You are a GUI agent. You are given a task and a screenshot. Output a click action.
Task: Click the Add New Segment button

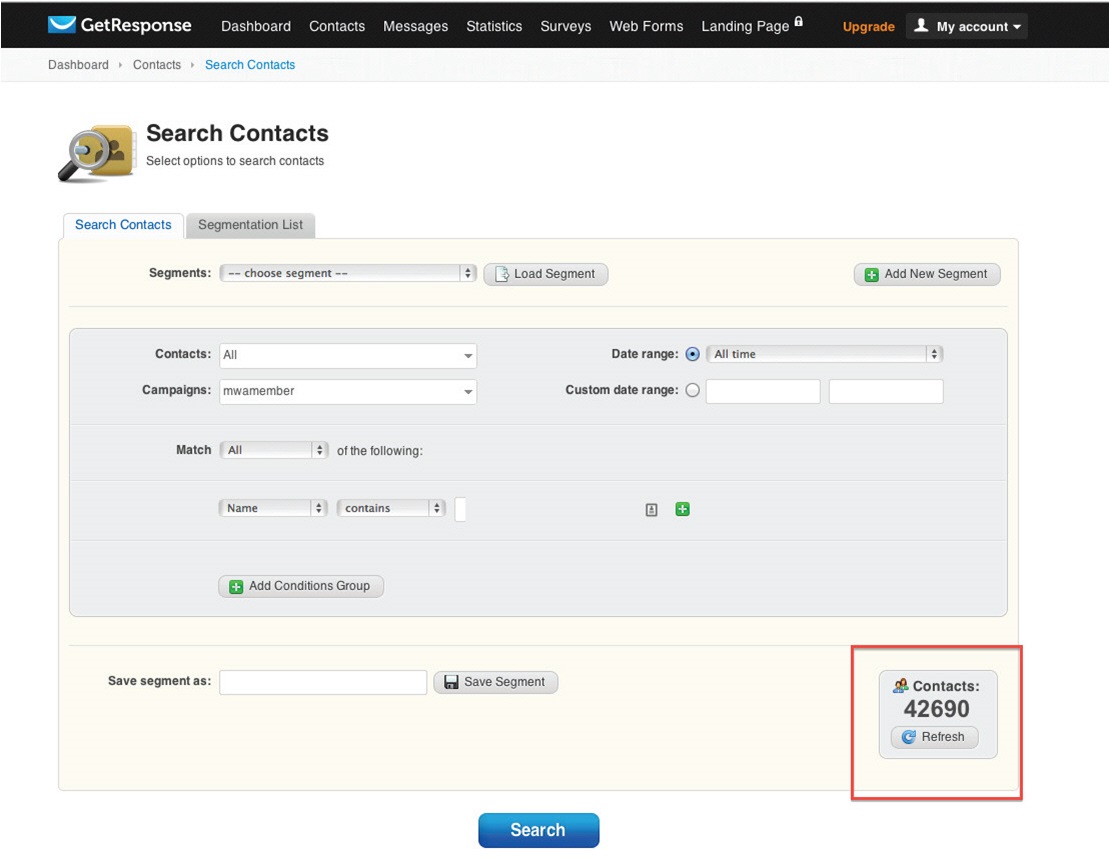tap(927, 274)
